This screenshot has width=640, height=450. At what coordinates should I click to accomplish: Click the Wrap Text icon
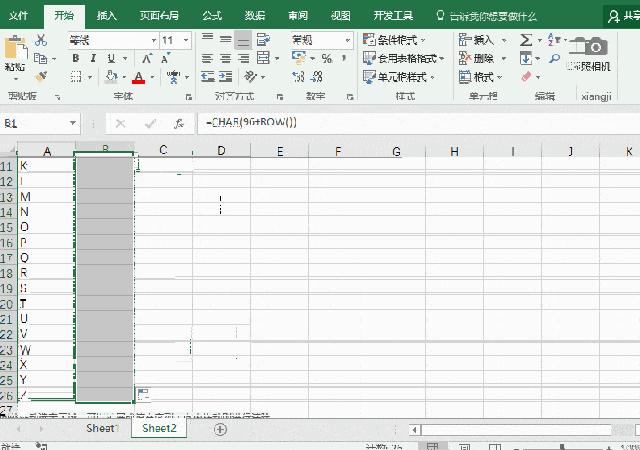pyautogui.click(x=263, y=40)
